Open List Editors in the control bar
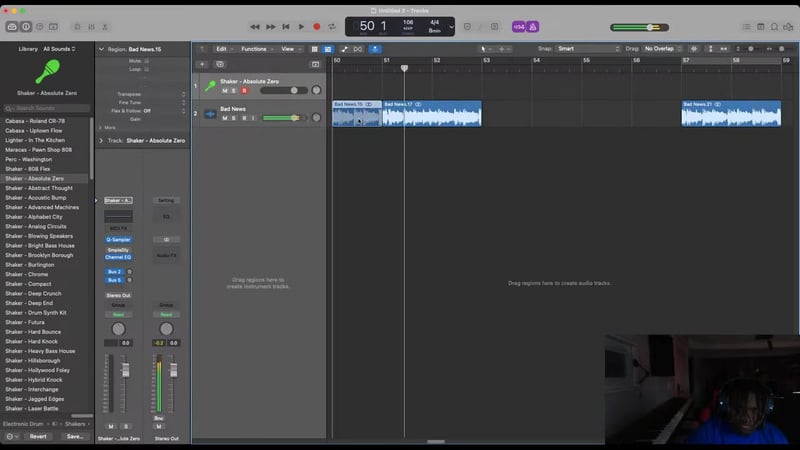800x450 pixels. pyautogui.click(x=746, y=27)
